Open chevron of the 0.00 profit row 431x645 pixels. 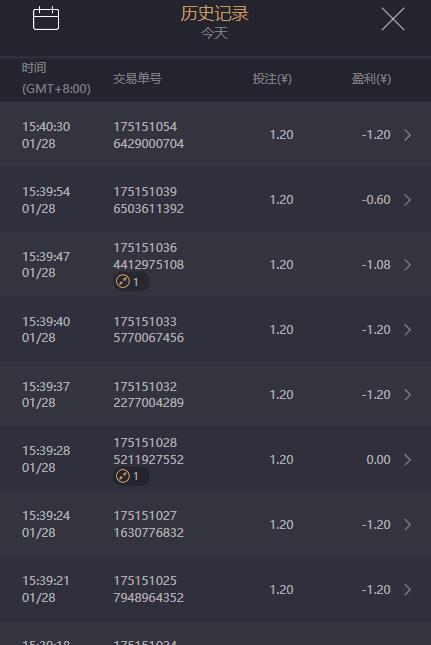[407, 459]
